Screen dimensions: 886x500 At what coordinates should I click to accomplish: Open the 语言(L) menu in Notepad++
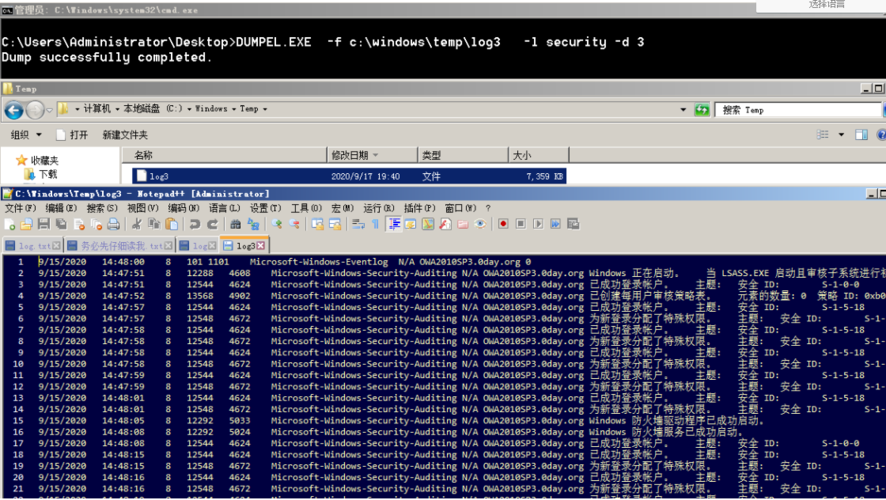click(224, 208)
